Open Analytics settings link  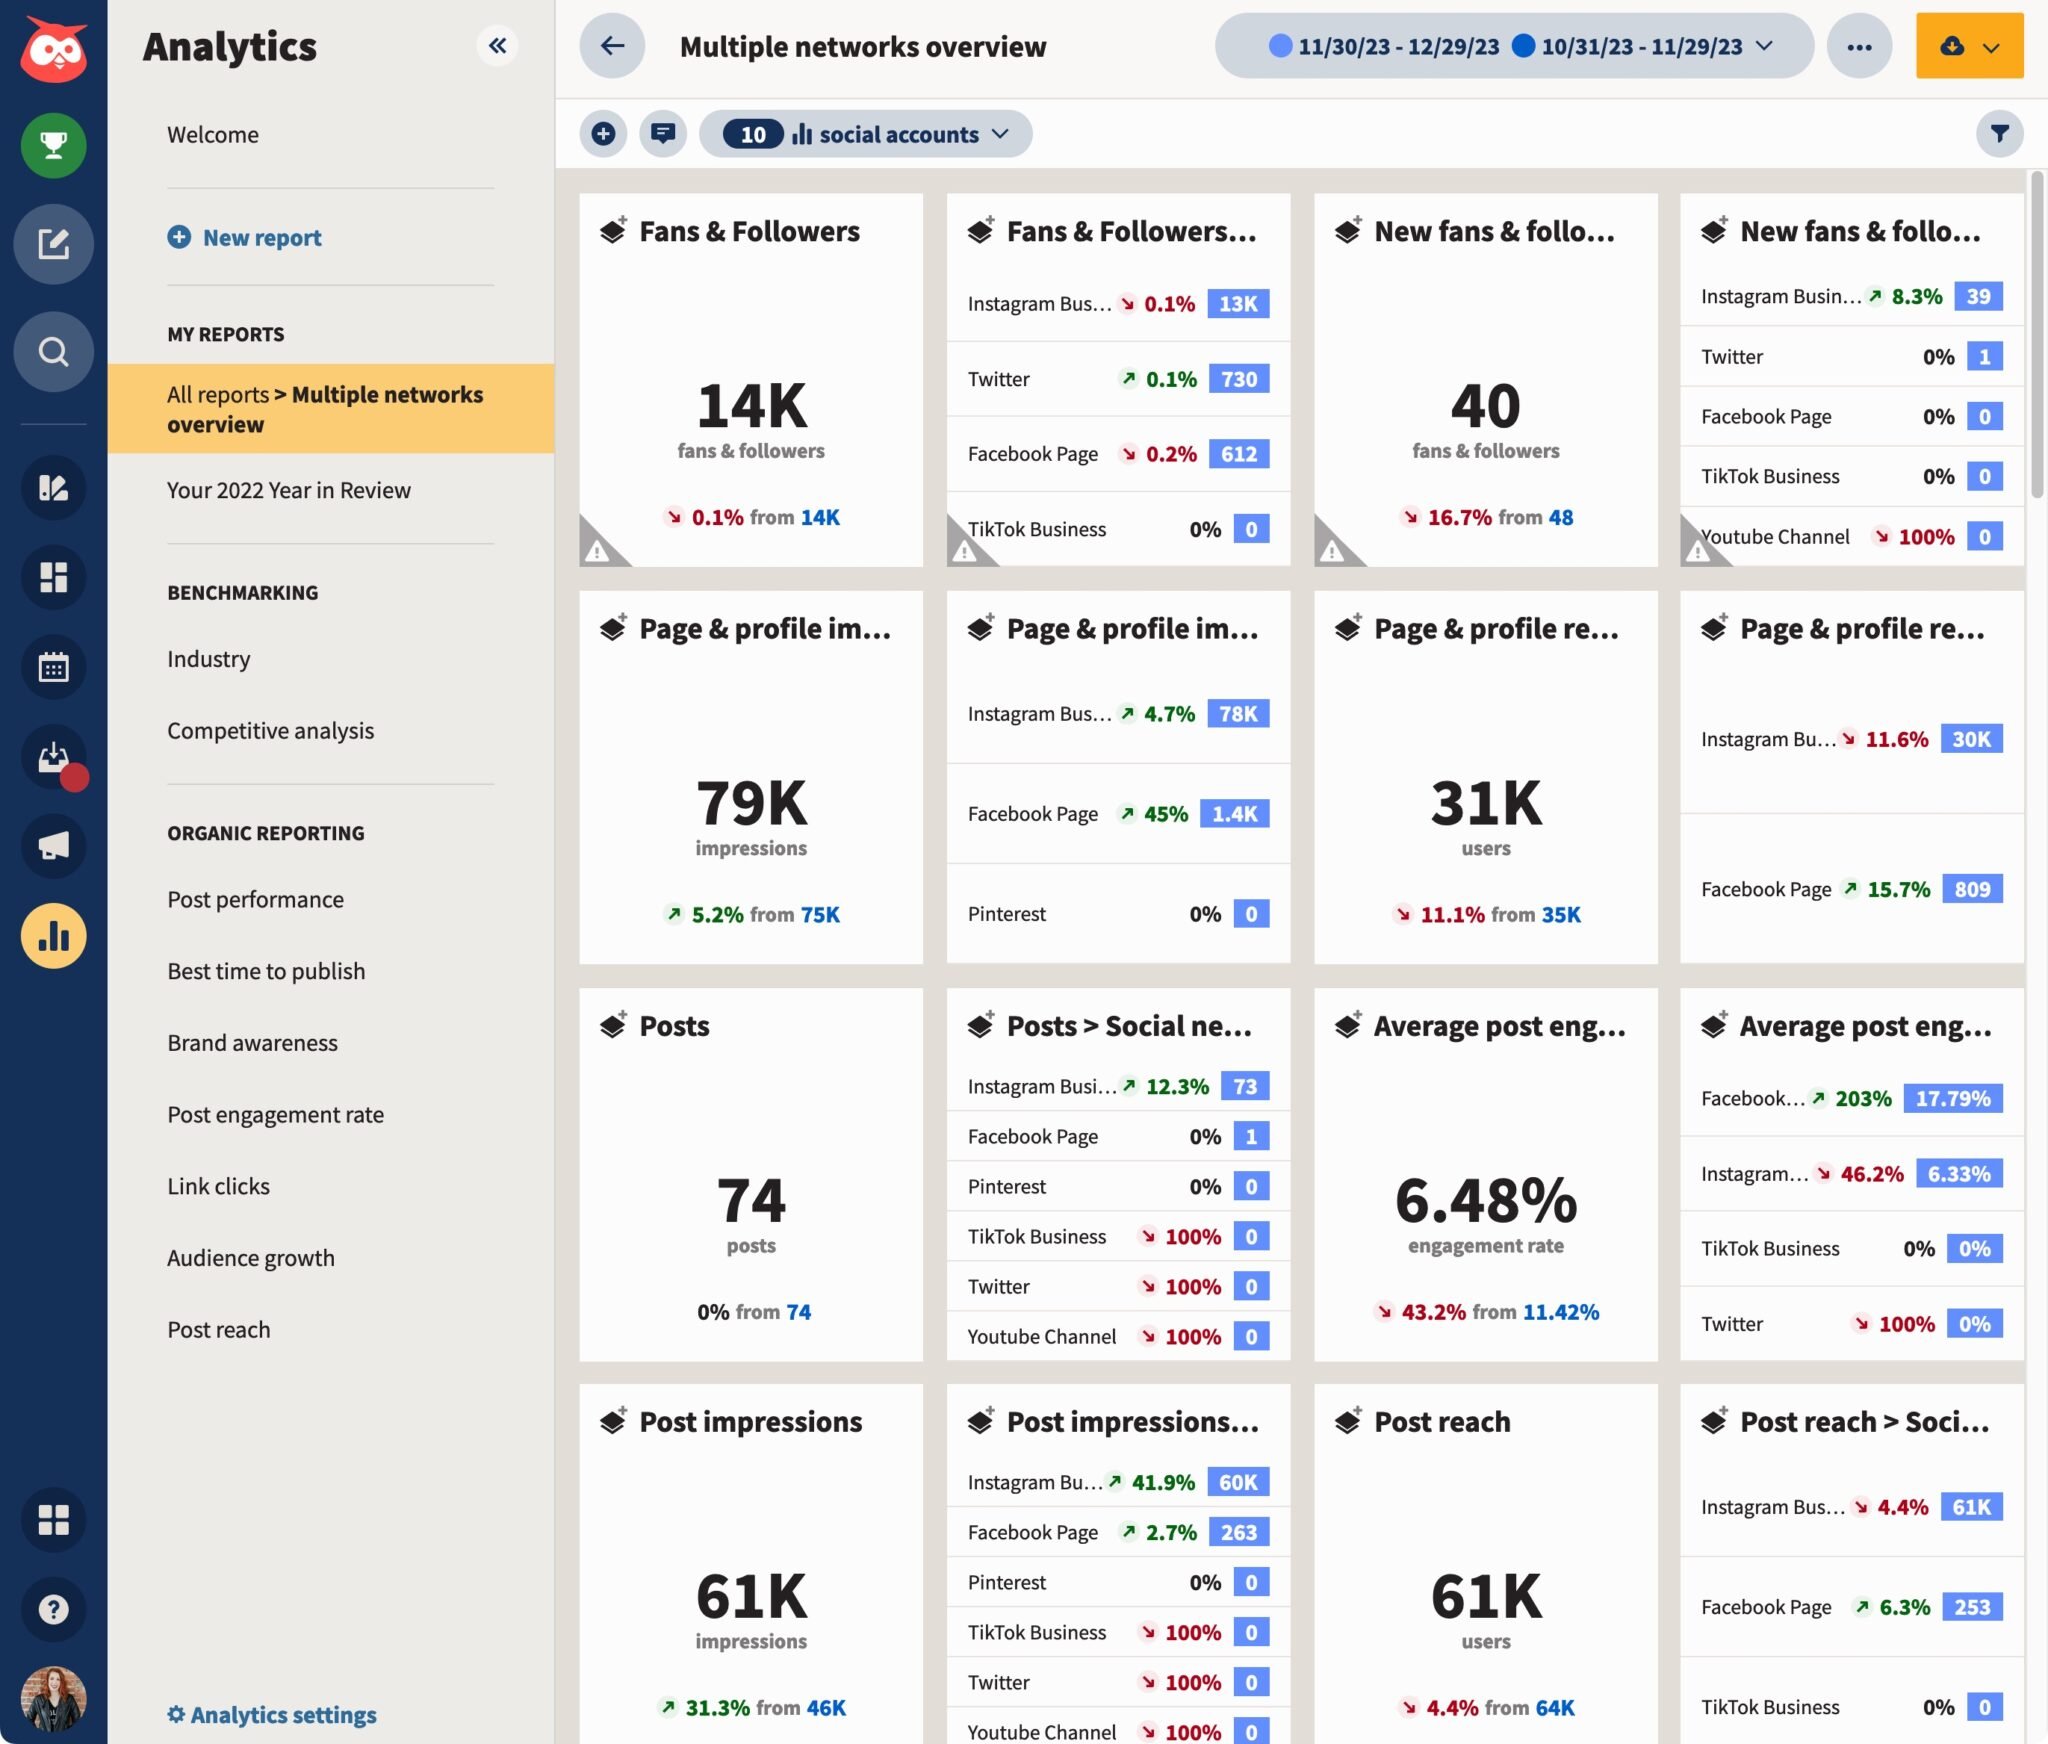pyautogui.click(x=271, y=1714)
